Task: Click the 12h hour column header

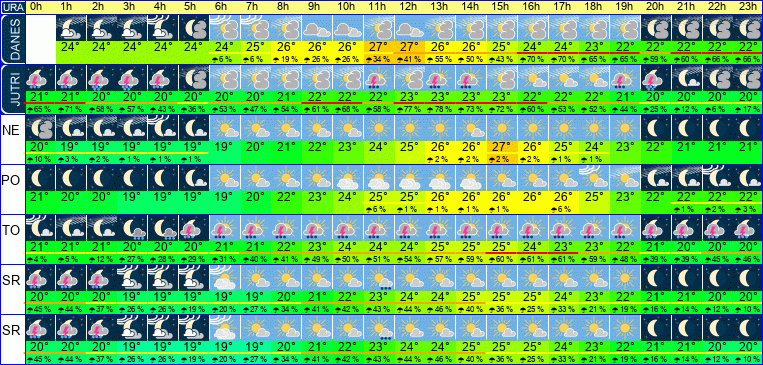Action: (409, 7)
